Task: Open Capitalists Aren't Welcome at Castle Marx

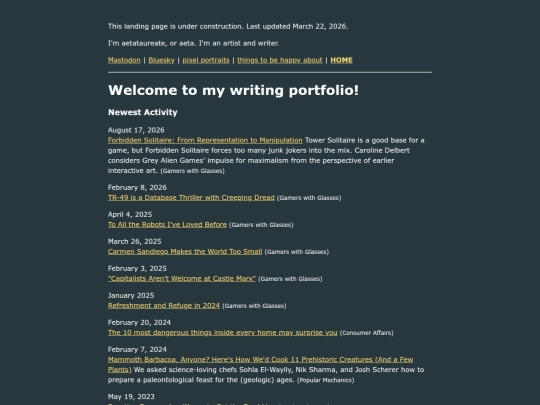Action: tap(181, 279)
